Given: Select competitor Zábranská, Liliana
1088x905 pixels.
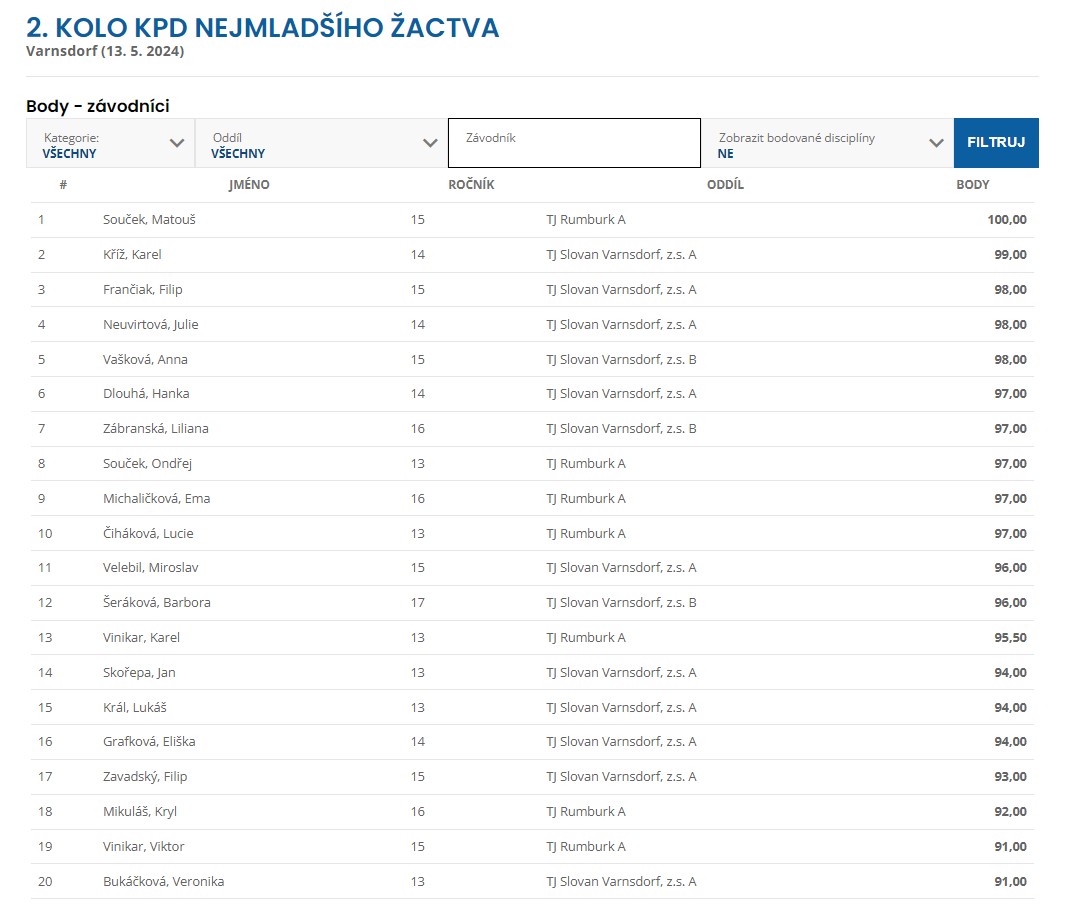Looking at the screenshot, I should [x=155, y=429].
